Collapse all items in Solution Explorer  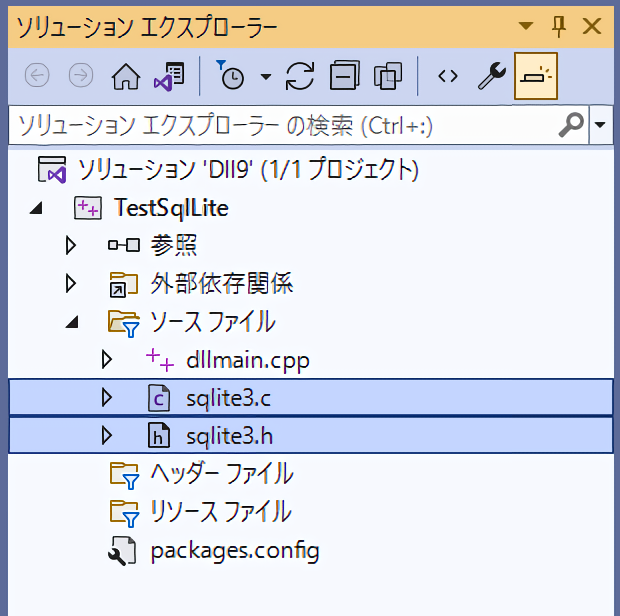pyautogui.click(x=345, y=76)
